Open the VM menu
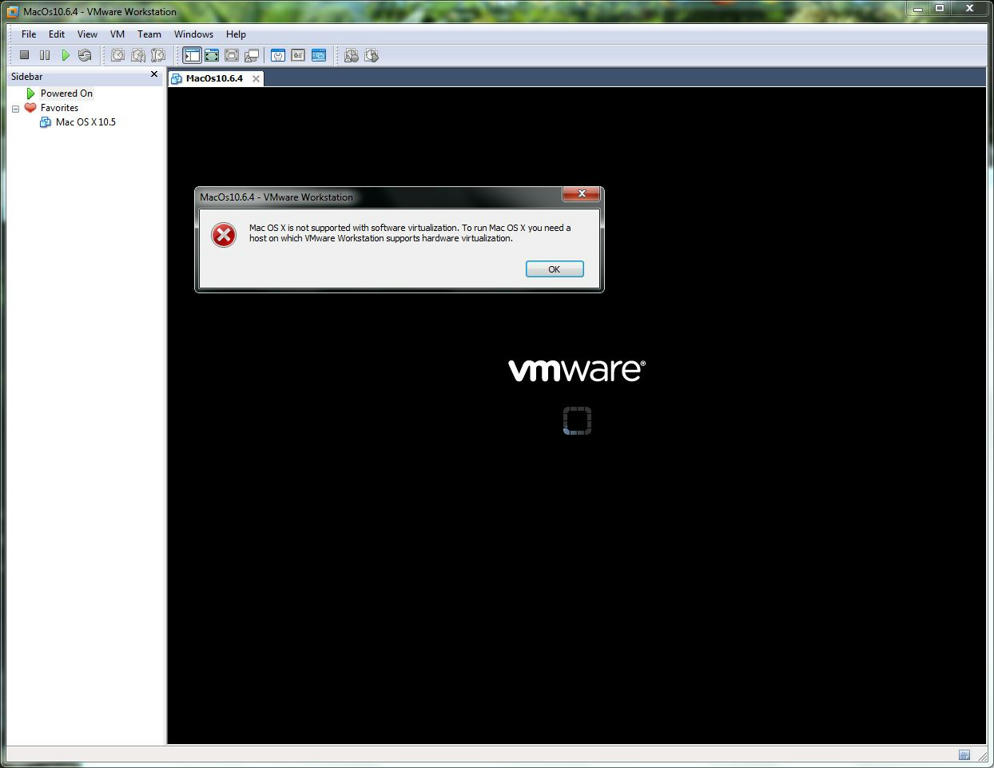This screenshot has height=768, width=994. [x=117, y=34]
